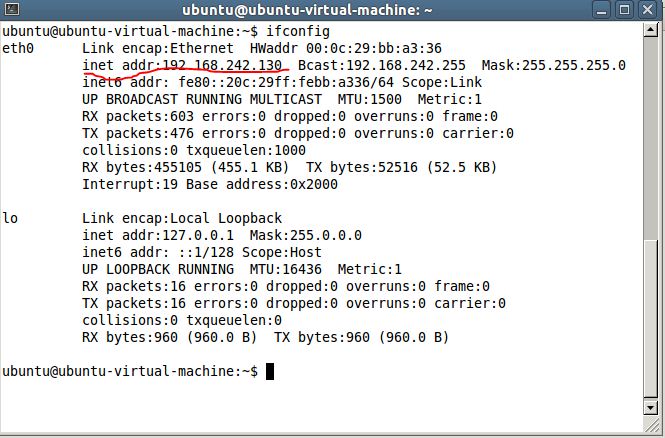Image resolution: width=665 pixels, height=438 pixels.
Task: Open the terminal window menu icon
Action: tap(11, 9)
